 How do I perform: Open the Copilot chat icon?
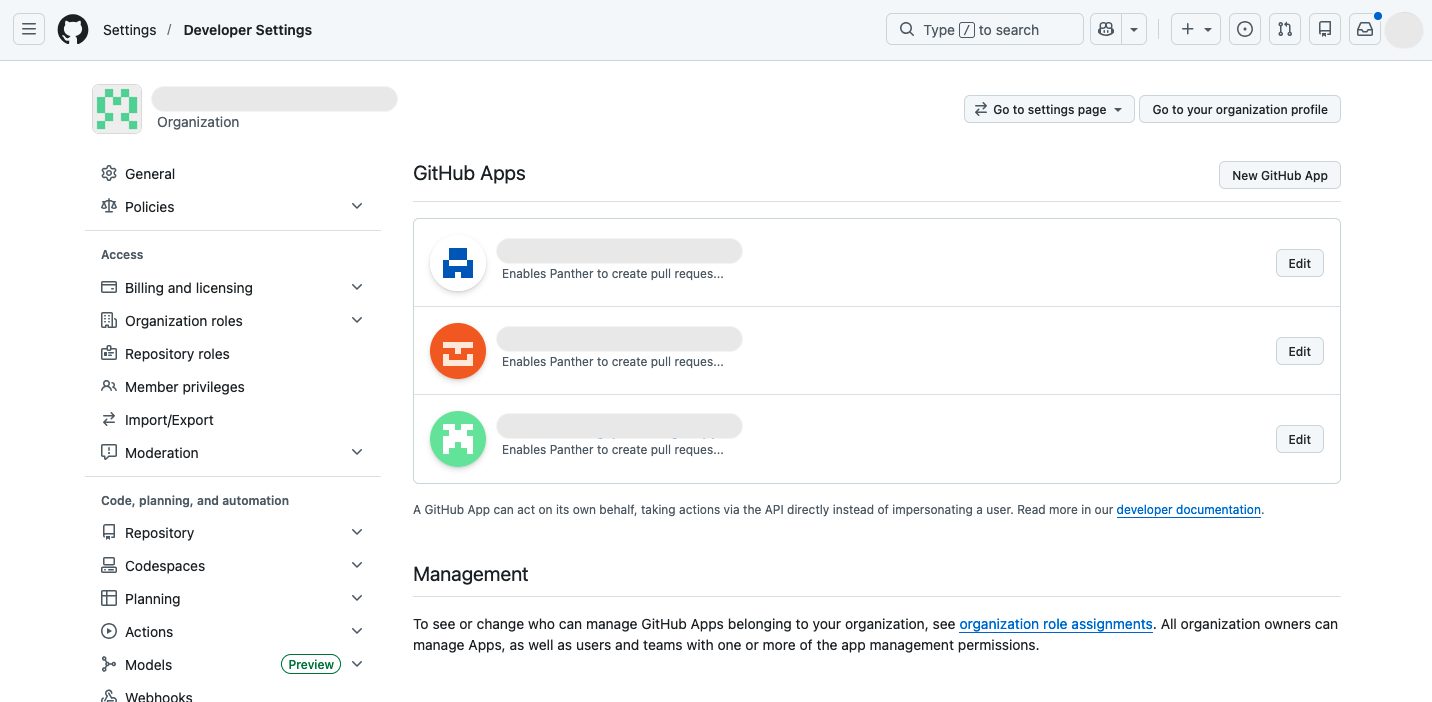1106,30
